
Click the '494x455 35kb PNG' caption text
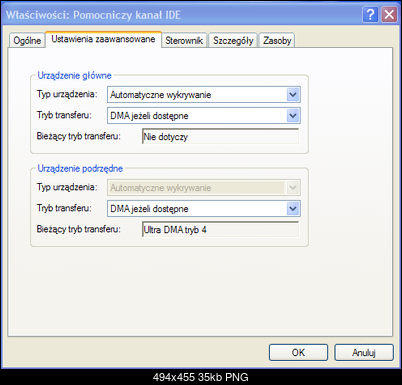(201, 377)
